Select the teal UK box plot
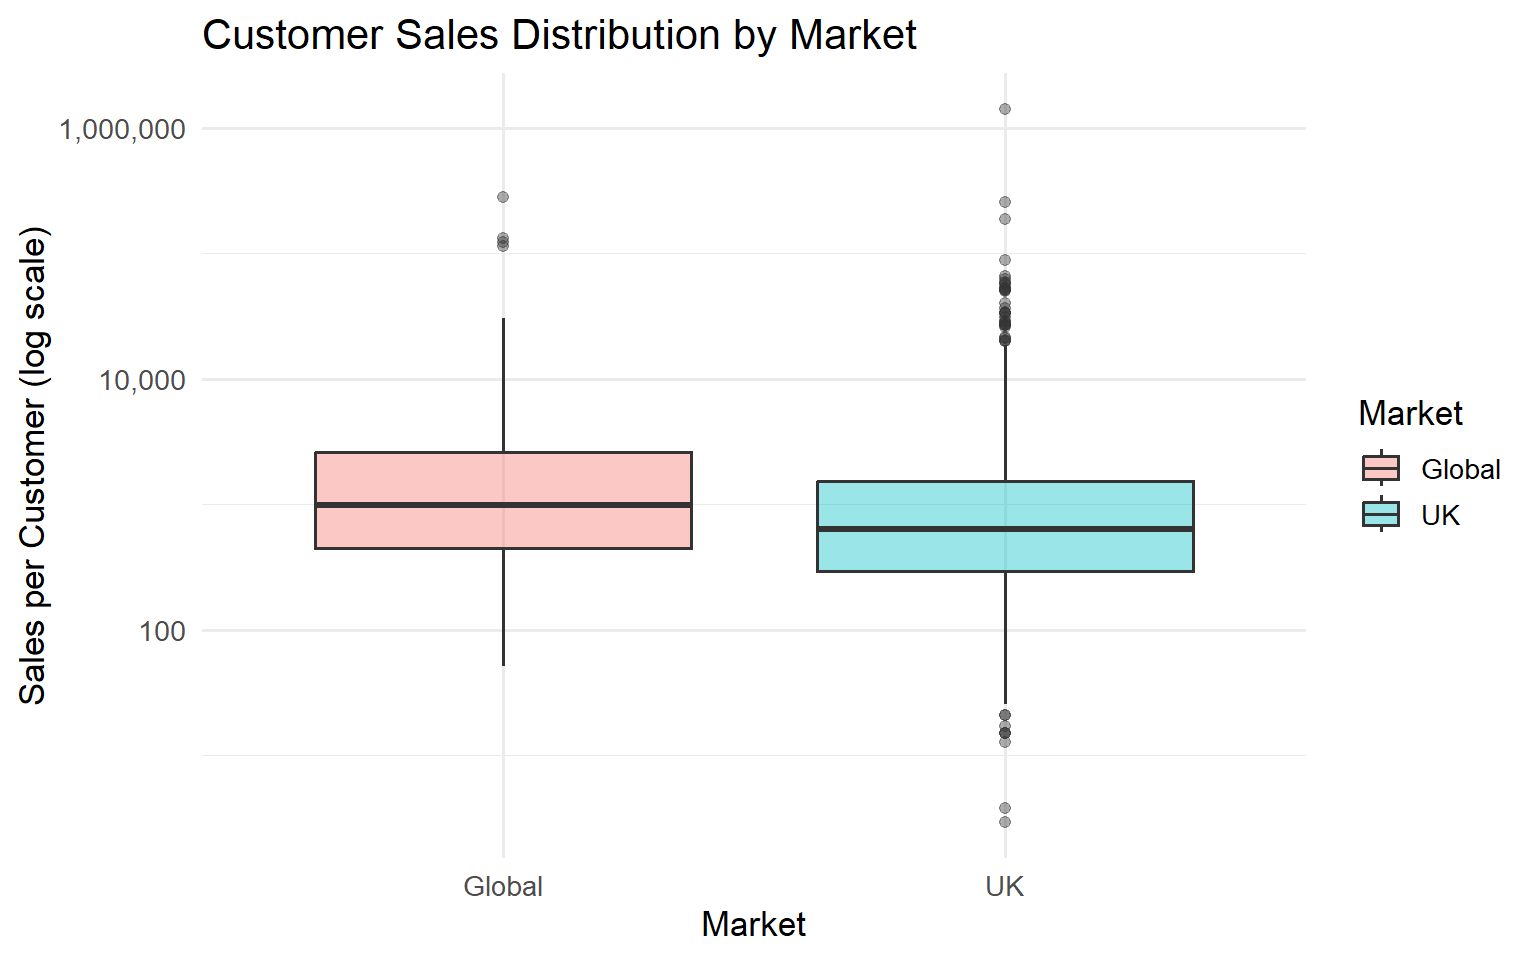The height and width of the screenshot is (960, 1536). [x=1005, y=526]
